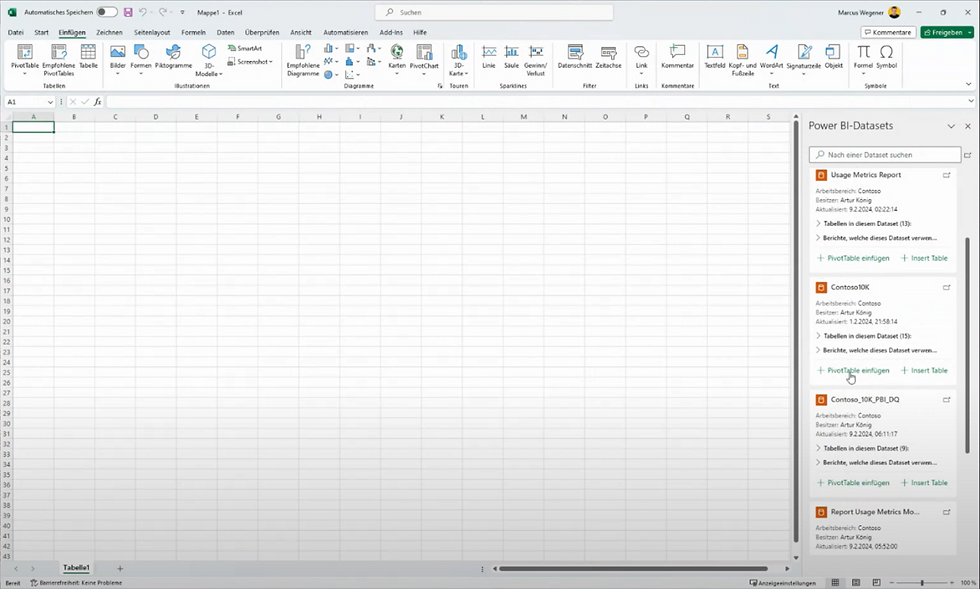Insert a PivotChart
This screenshot has width=980, height=589.
(424, 59)
